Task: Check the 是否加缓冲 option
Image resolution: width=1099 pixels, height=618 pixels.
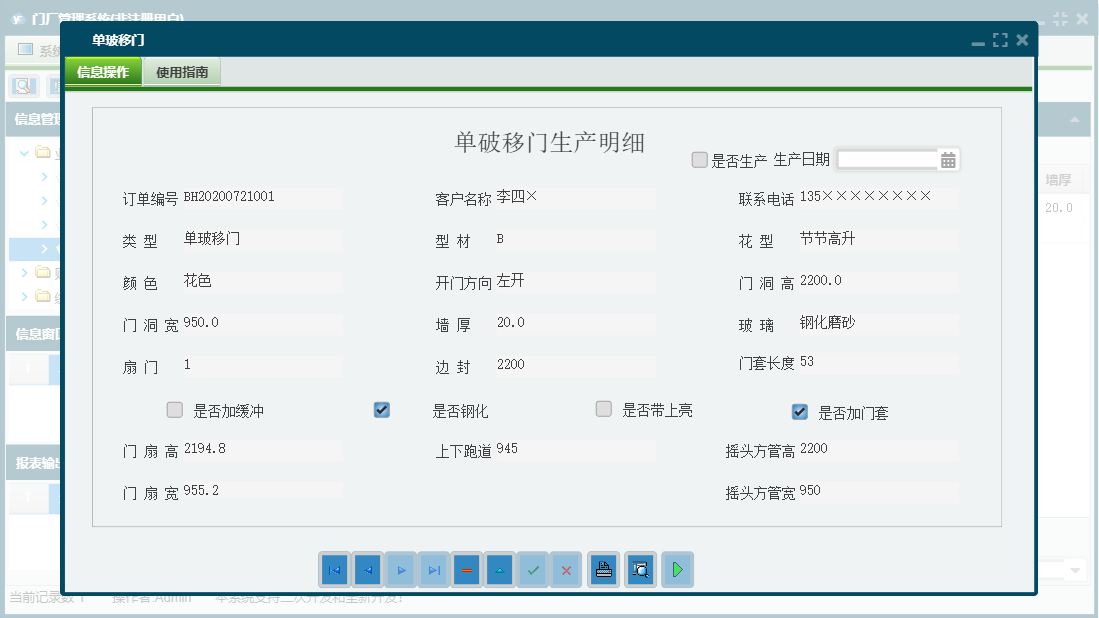Action: point(174,409)
